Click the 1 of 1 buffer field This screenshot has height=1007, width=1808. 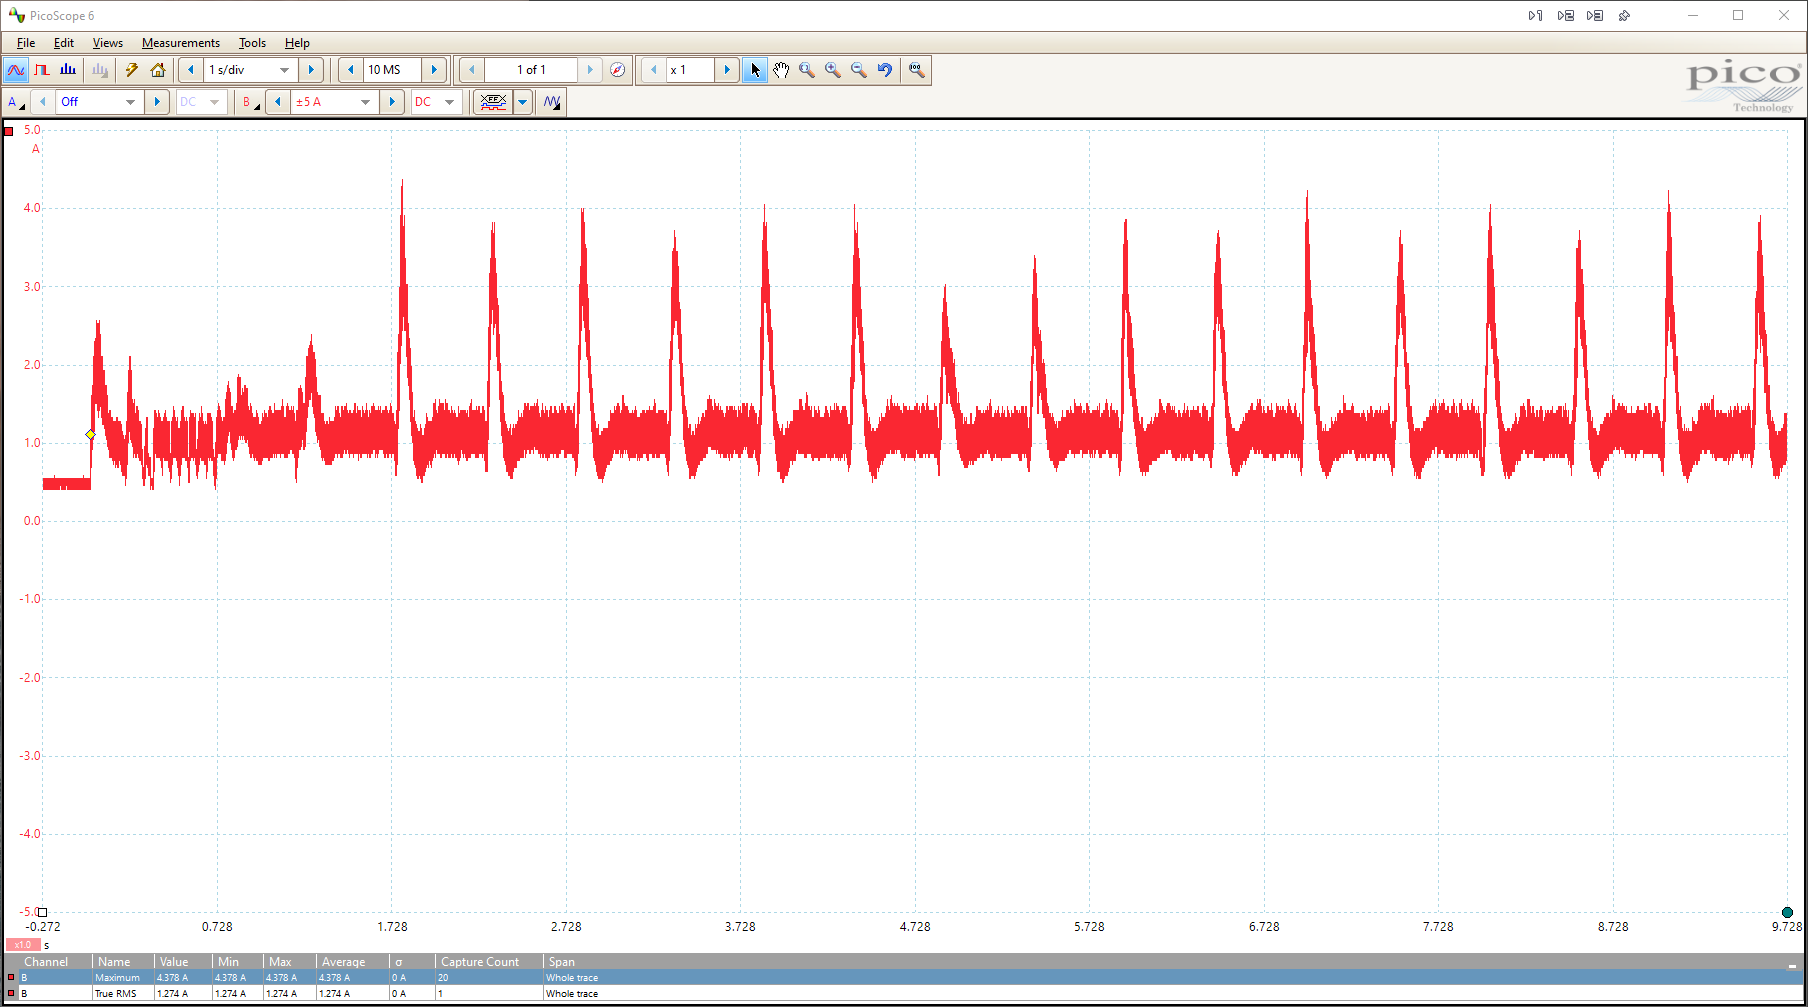(x=531, y=70)
